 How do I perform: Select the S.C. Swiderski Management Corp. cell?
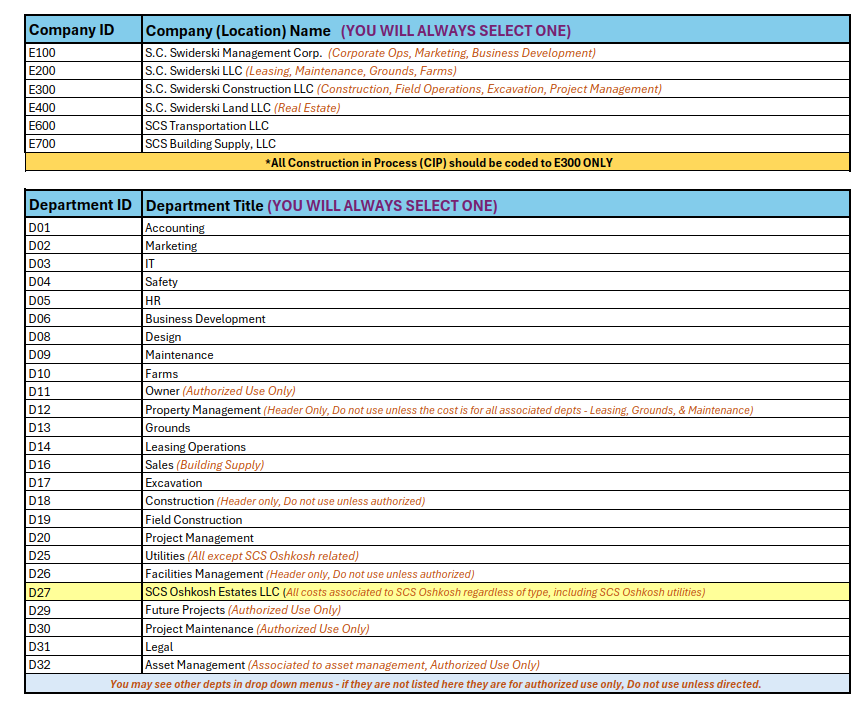pos(496,53)
